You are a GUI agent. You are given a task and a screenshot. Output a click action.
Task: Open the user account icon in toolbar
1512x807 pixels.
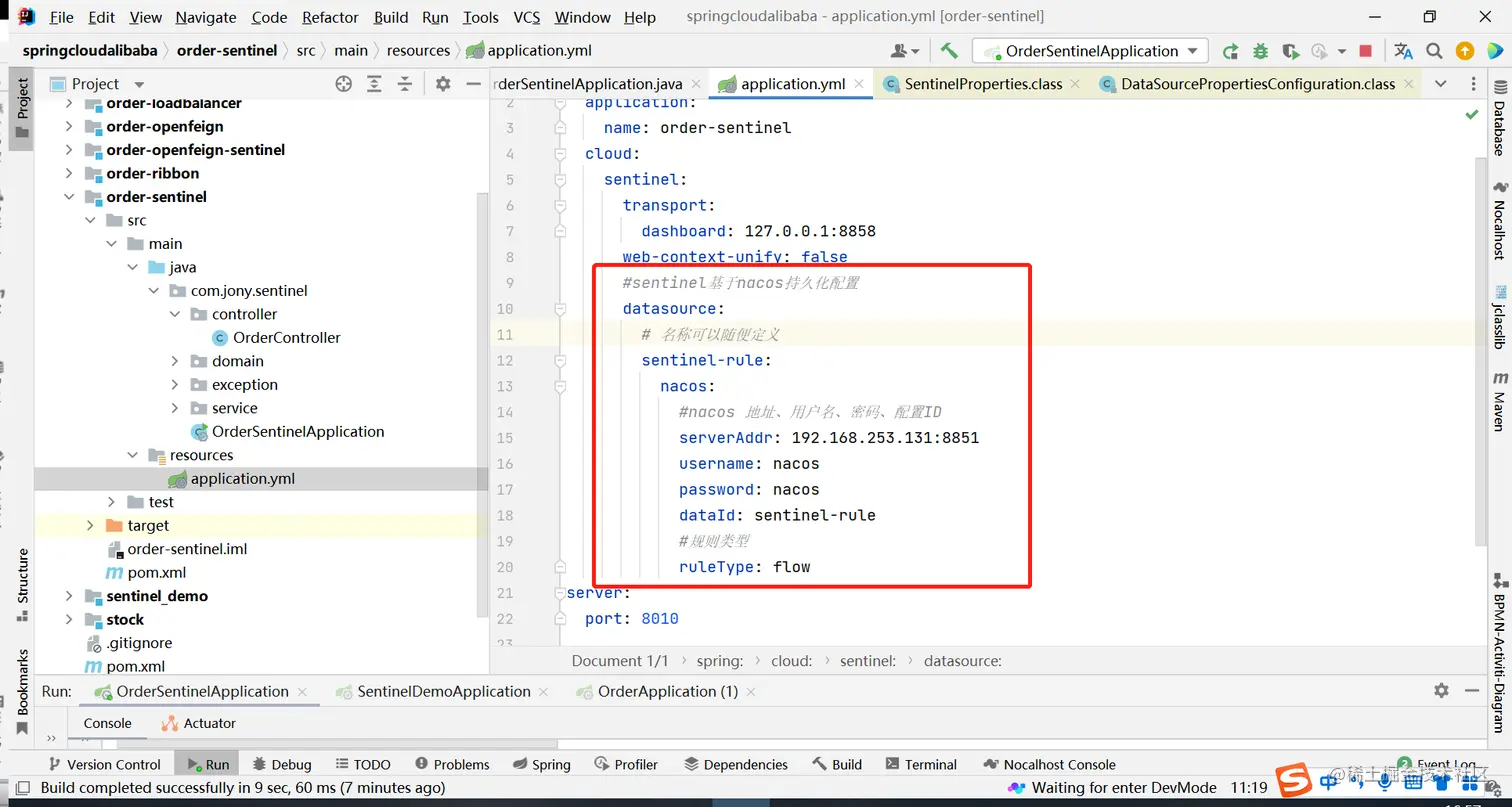904,51
